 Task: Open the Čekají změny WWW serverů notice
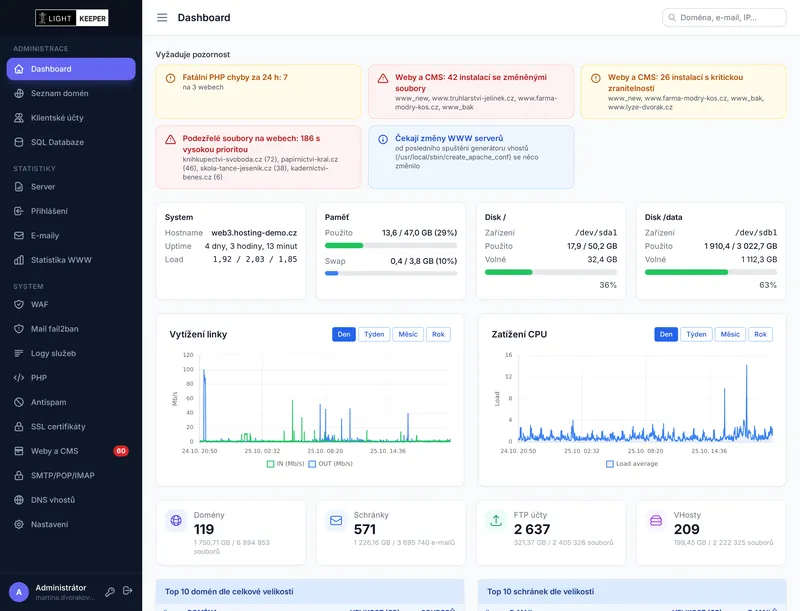(471, 157)
